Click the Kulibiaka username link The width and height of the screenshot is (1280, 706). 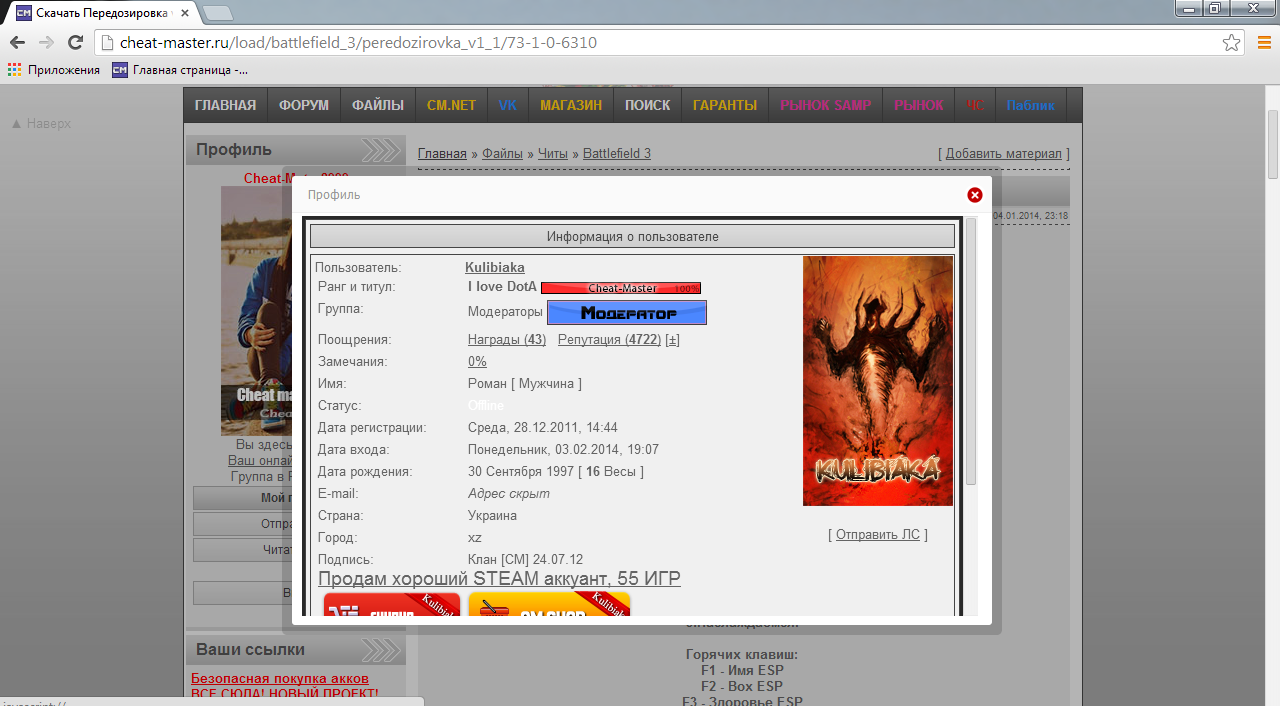coord(494,267)
